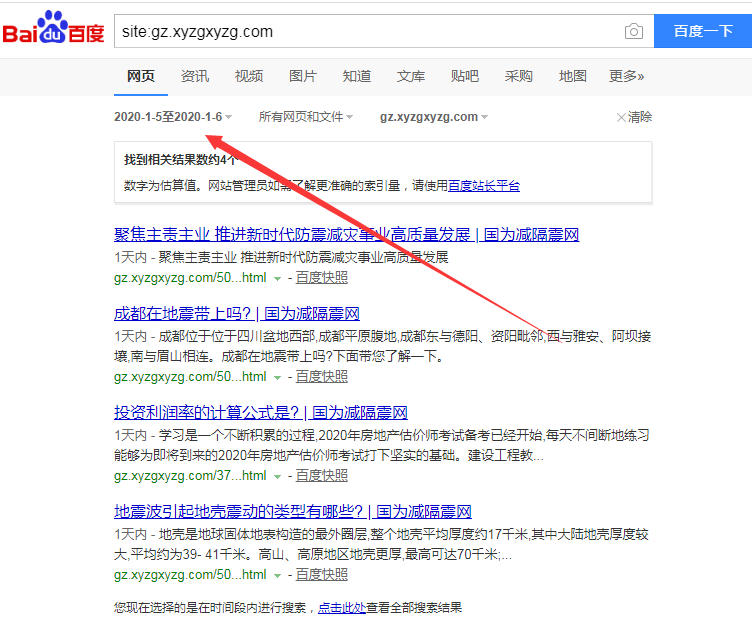The image size is (752, 643).
Task: Open result 投资利润率的计算公式是?
Action: (x=261, y=412)
